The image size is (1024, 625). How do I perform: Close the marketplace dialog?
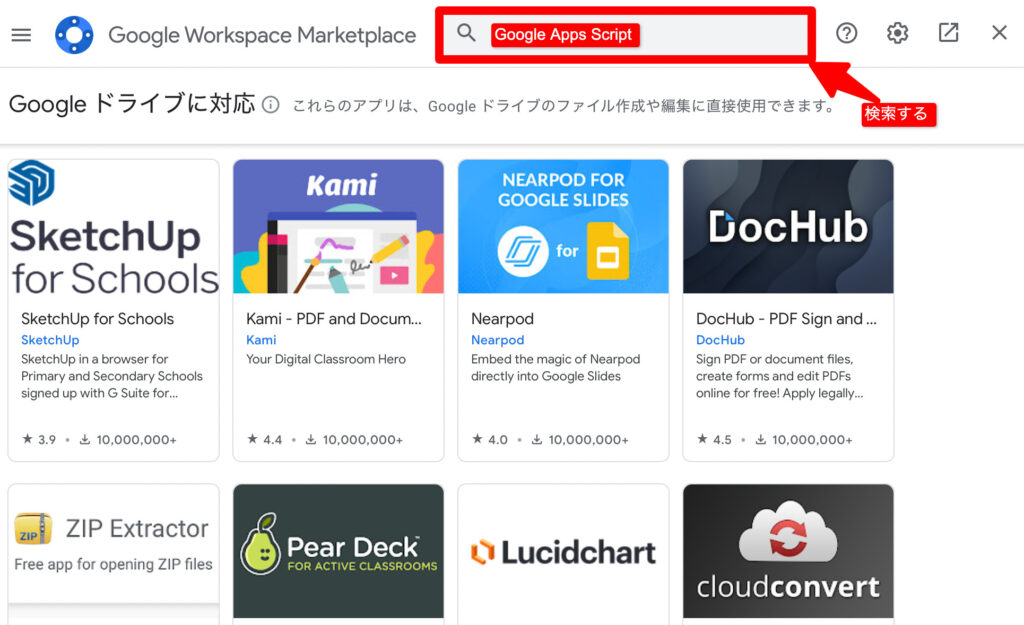point(999,33)
